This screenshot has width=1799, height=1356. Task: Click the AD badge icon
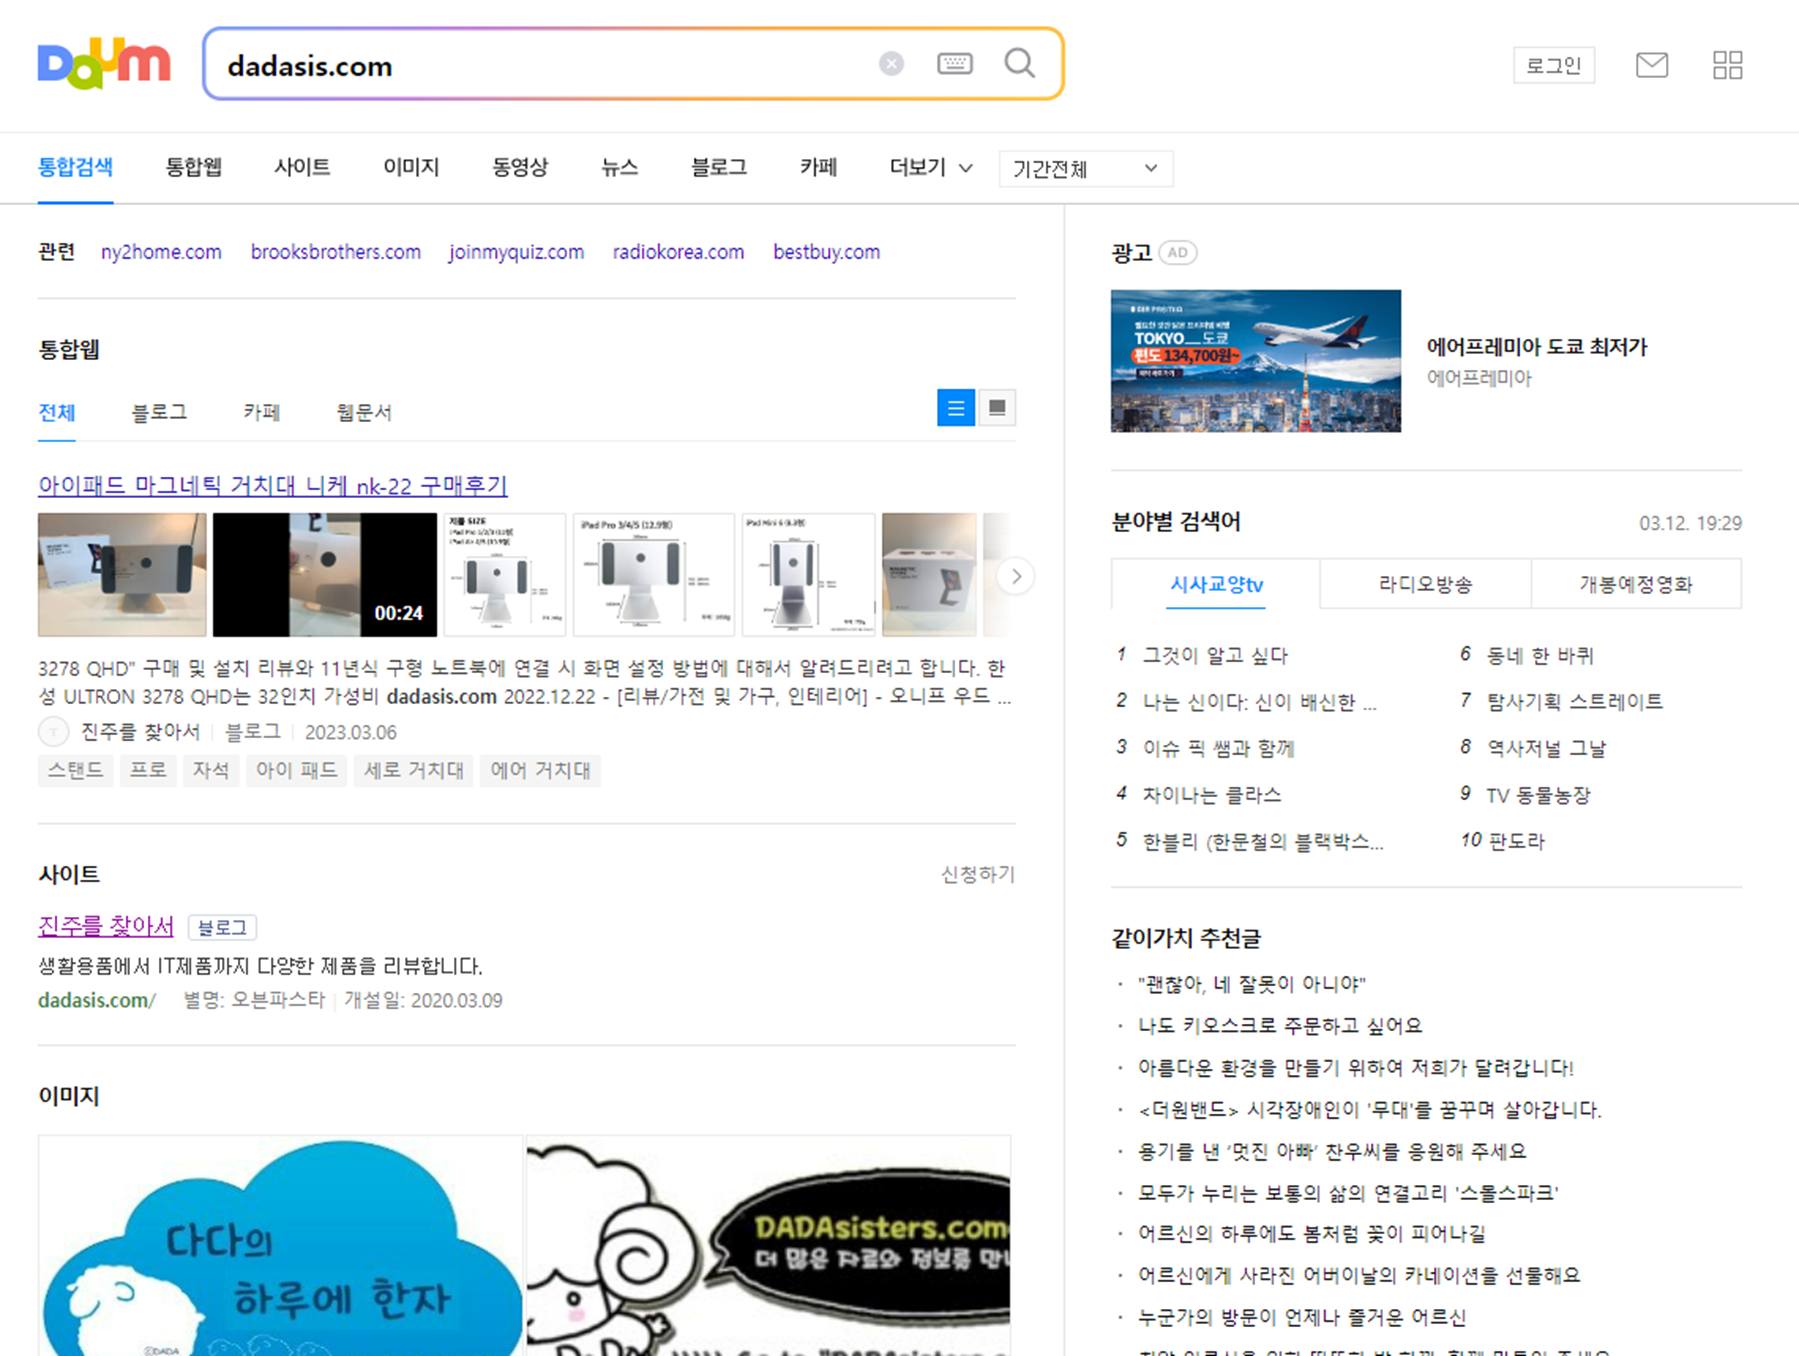pos(1178,253)
